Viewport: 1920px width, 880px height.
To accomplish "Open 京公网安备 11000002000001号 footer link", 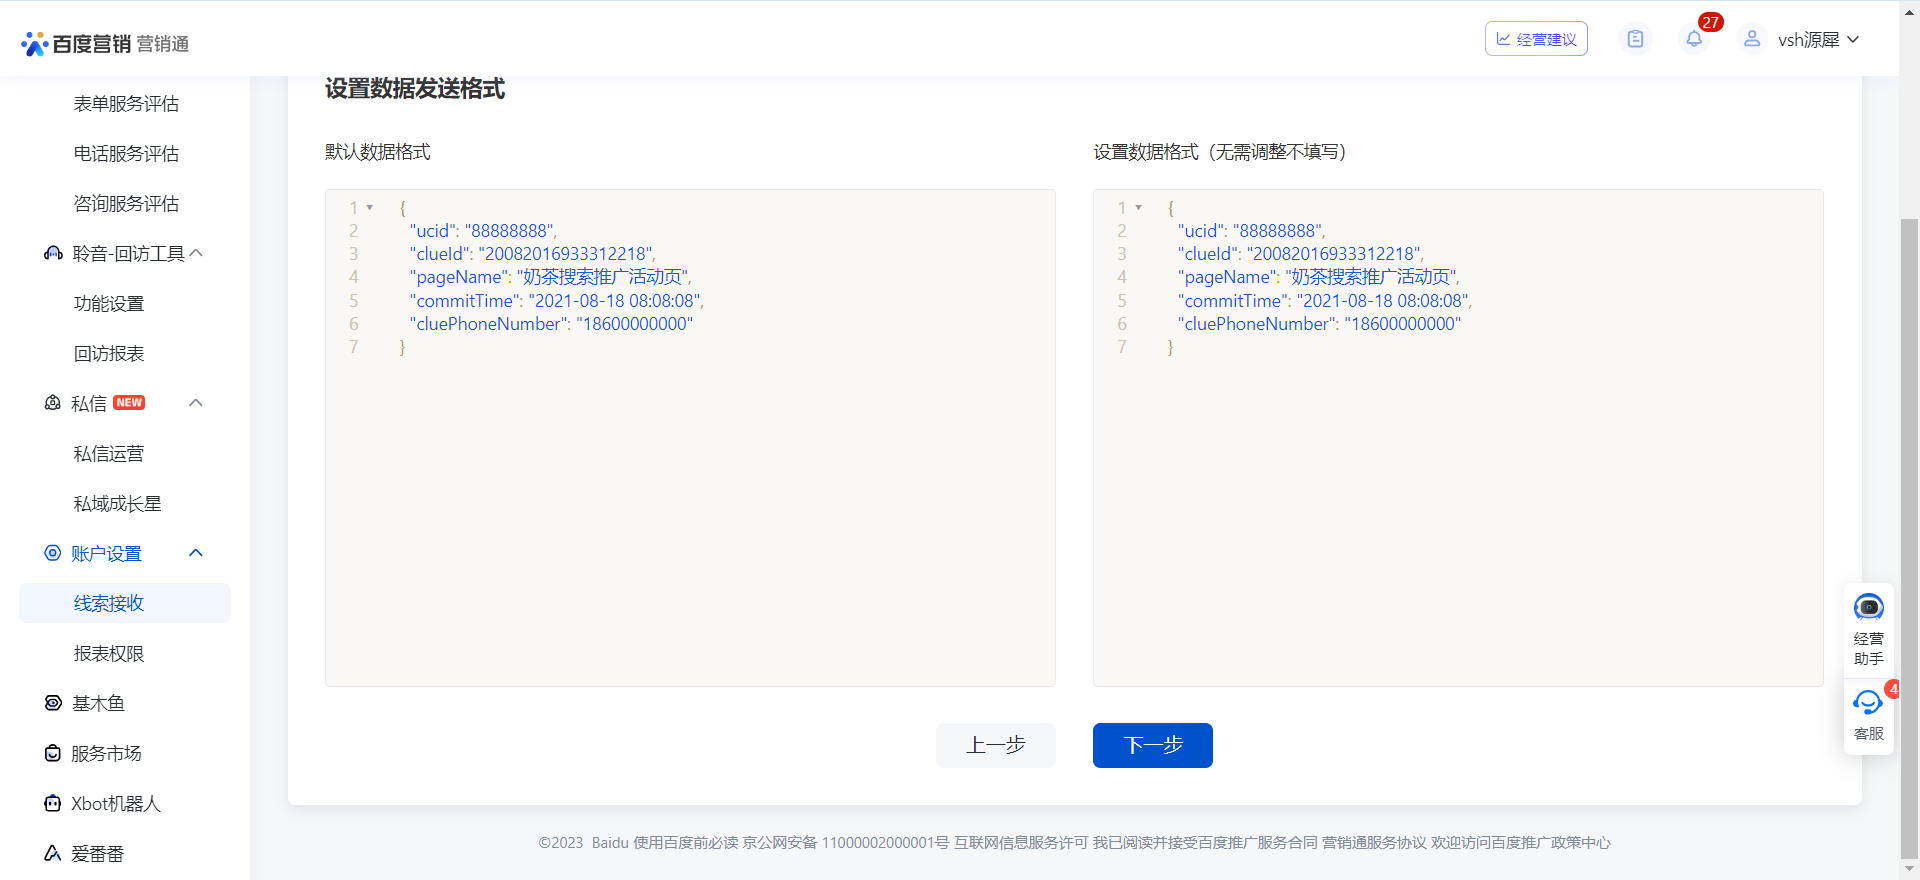I will pos(845,843).
